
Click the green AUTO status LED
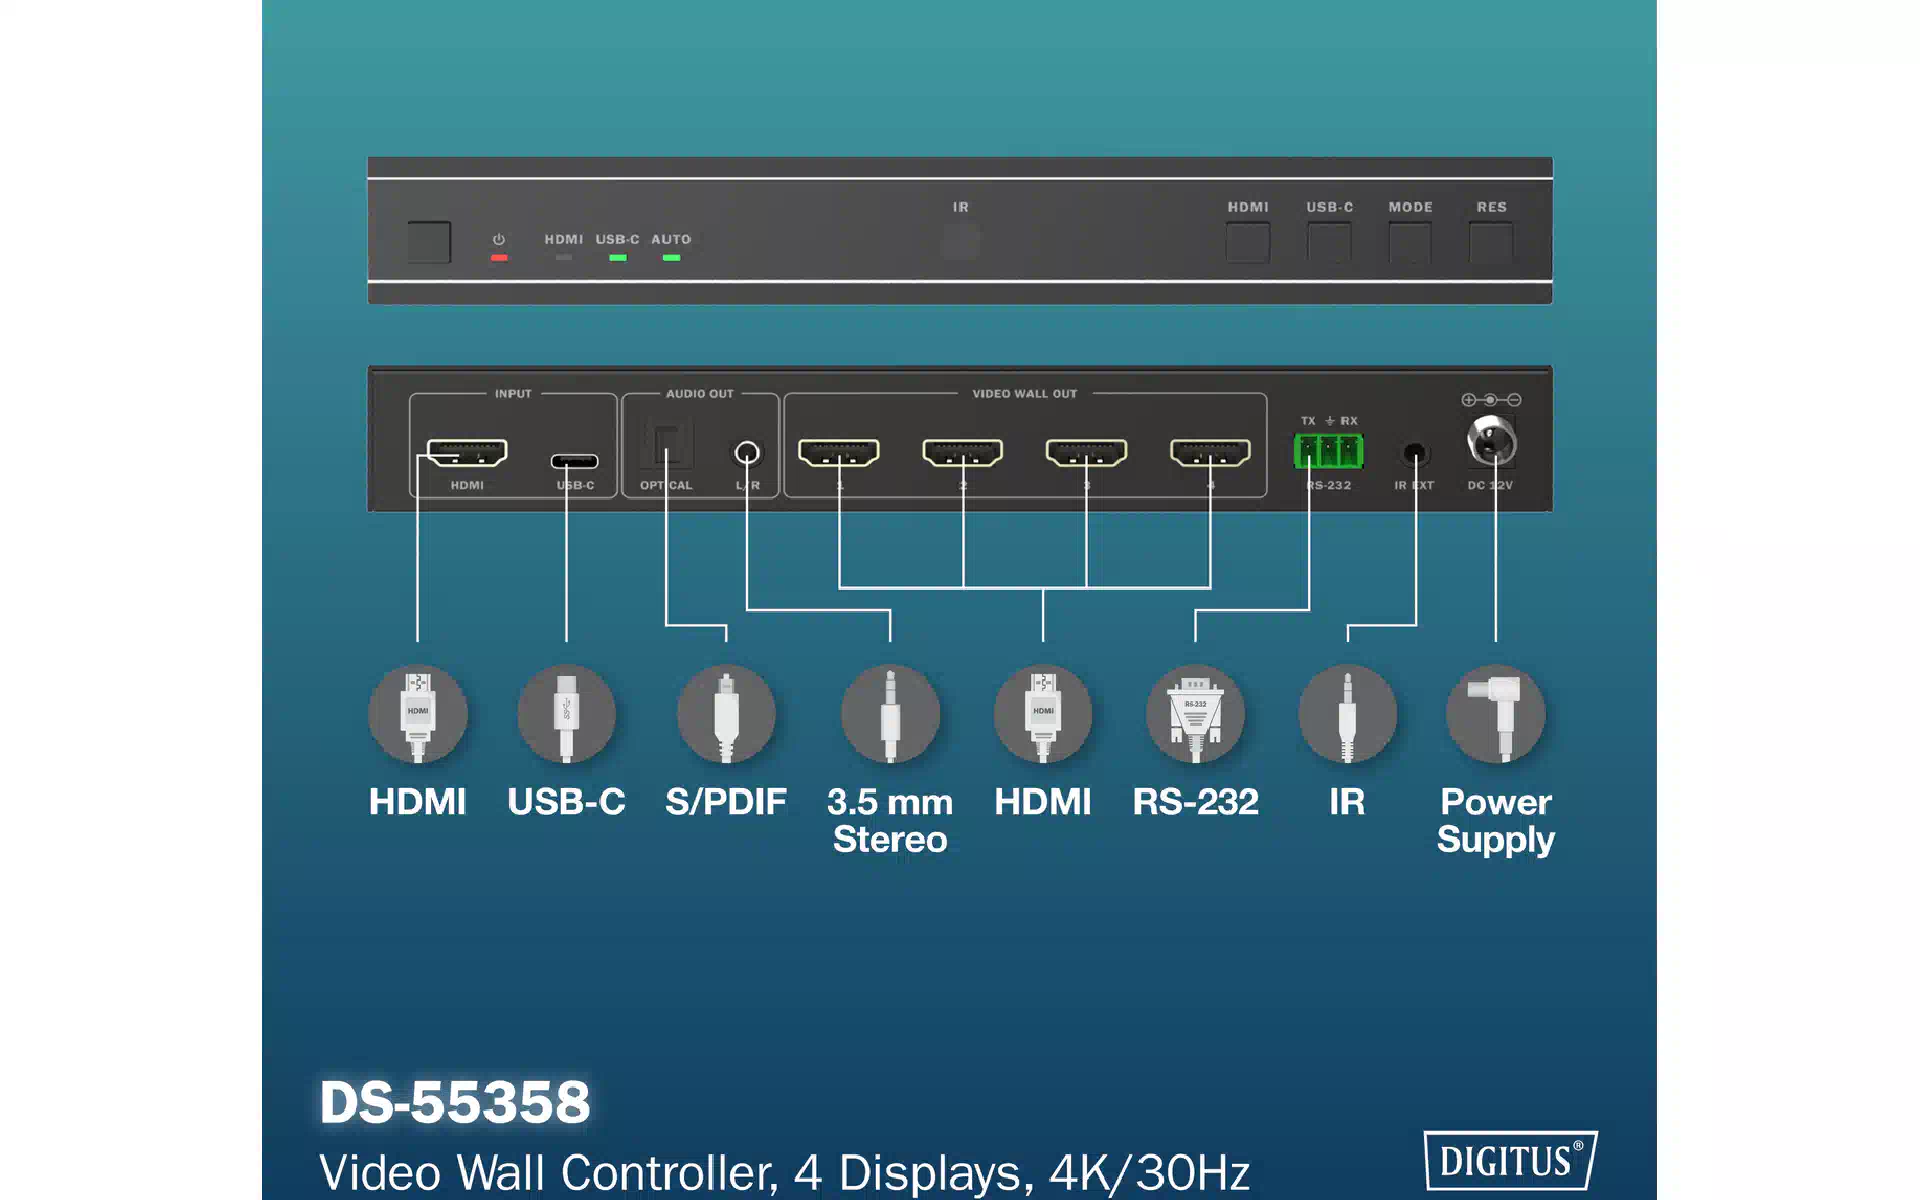click(x=672, y=258)
